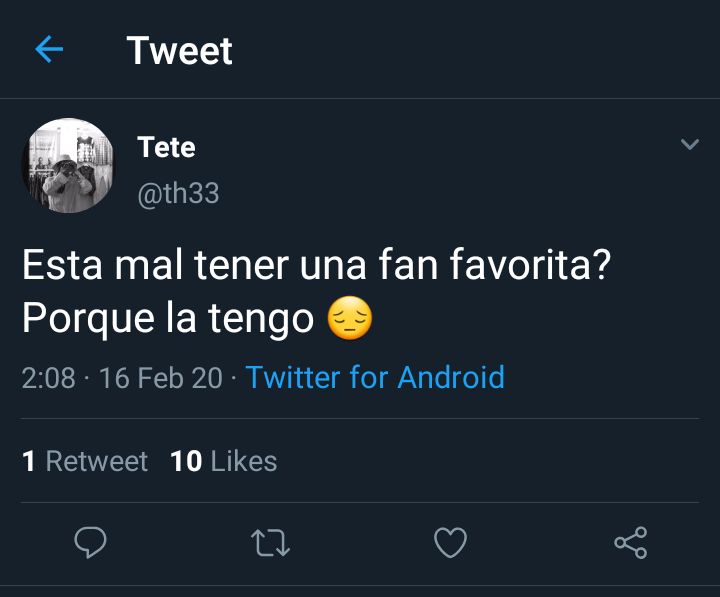Select the @th33 handle

(x=178, y=193)
